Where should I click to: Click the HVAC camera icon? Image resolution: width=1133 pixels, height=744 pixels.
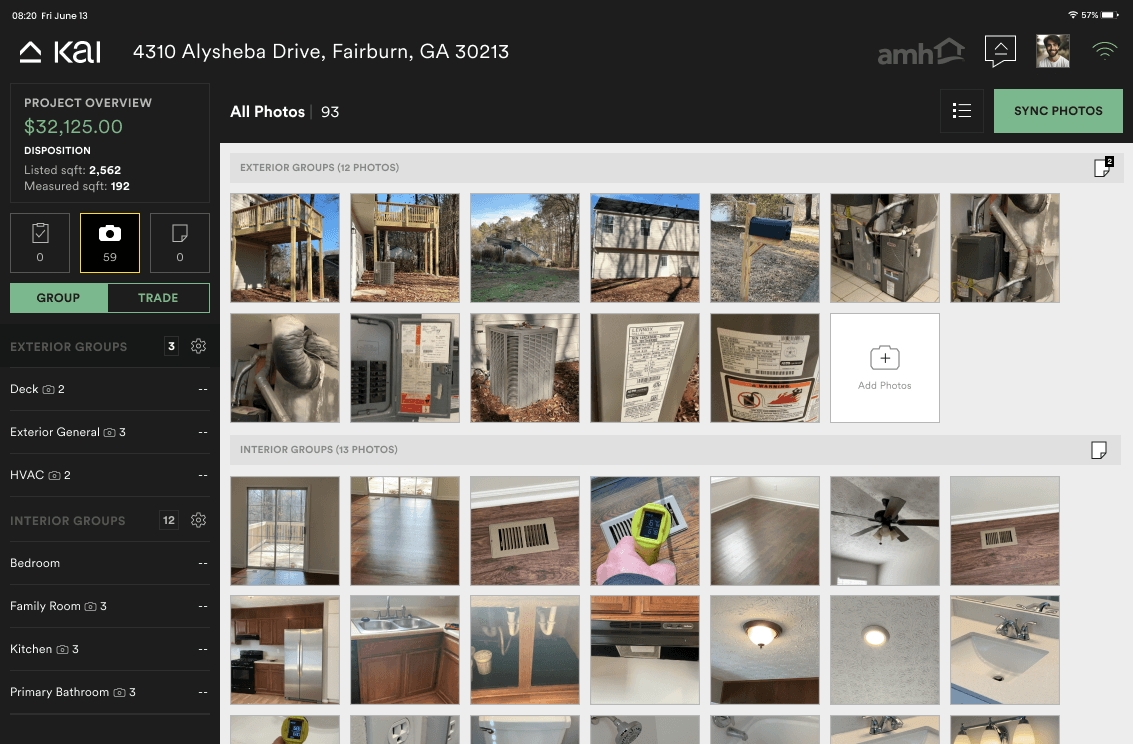pyautogui.click(x=54, y=475)
